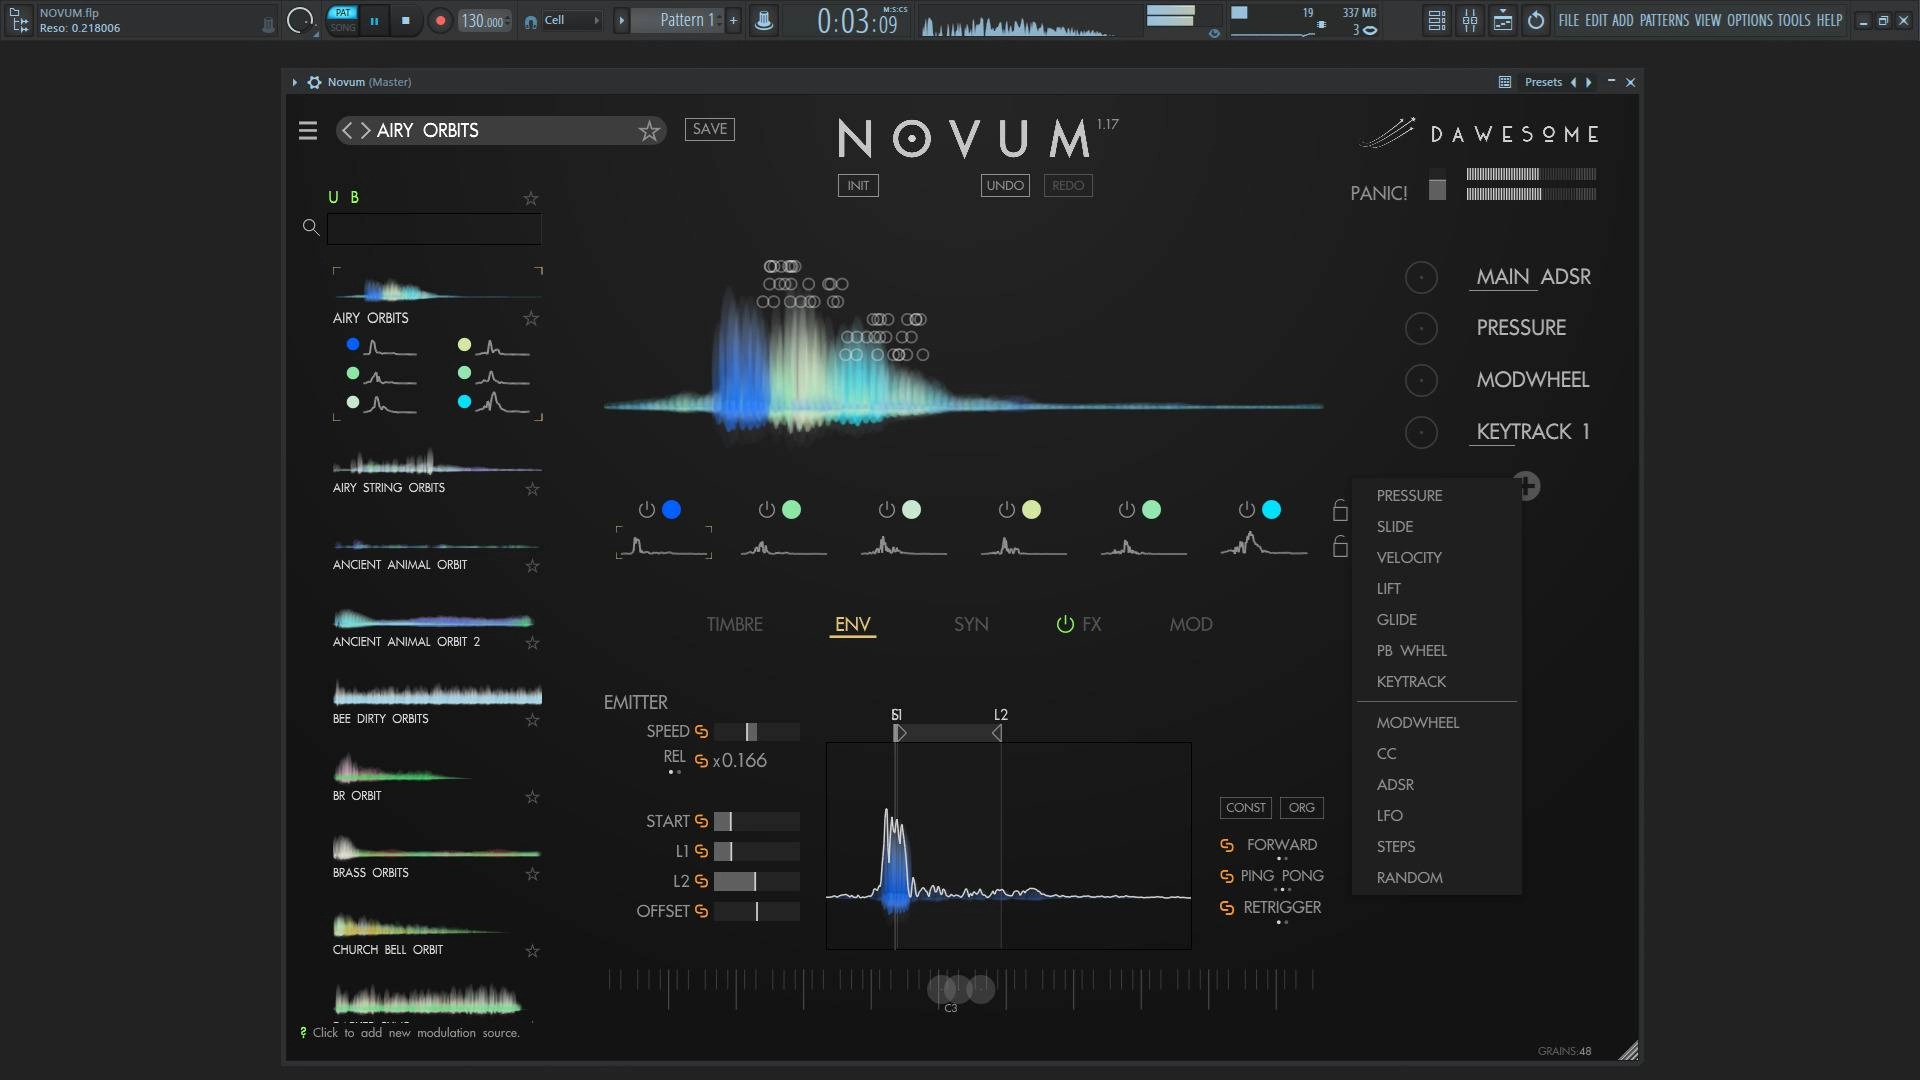Favorite the AIRY ORBITS preset in header
1920x1080 pixels.
(650, 131)
